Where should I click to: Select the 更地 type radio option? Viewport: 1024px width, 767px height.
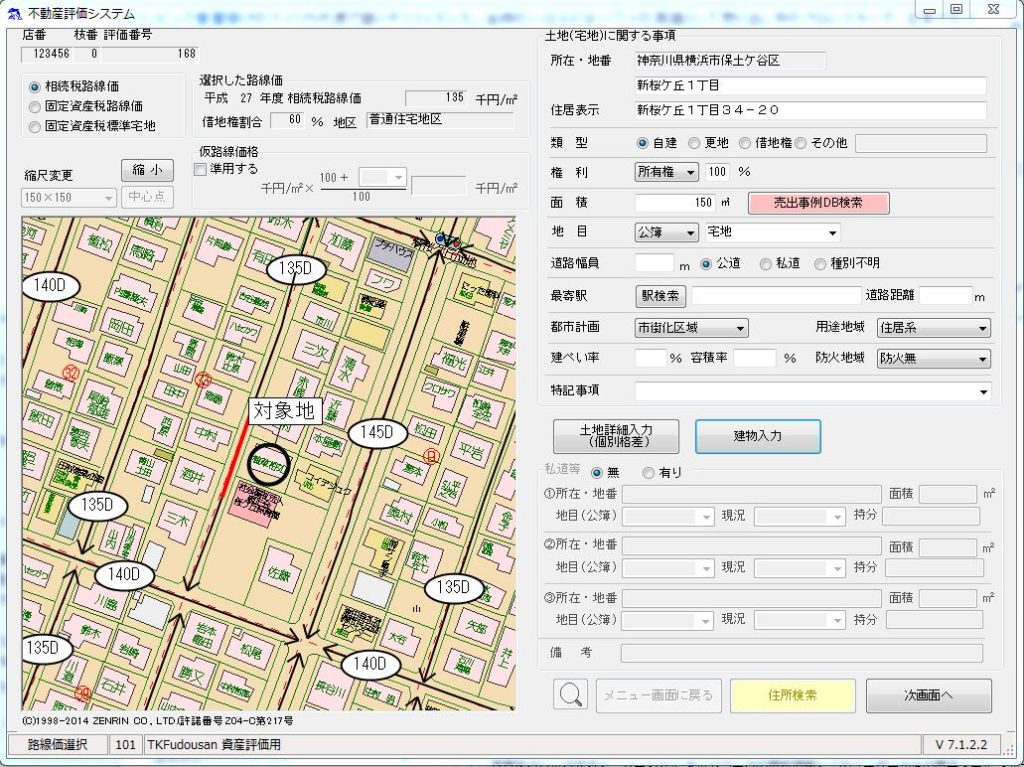click(694, 143)
